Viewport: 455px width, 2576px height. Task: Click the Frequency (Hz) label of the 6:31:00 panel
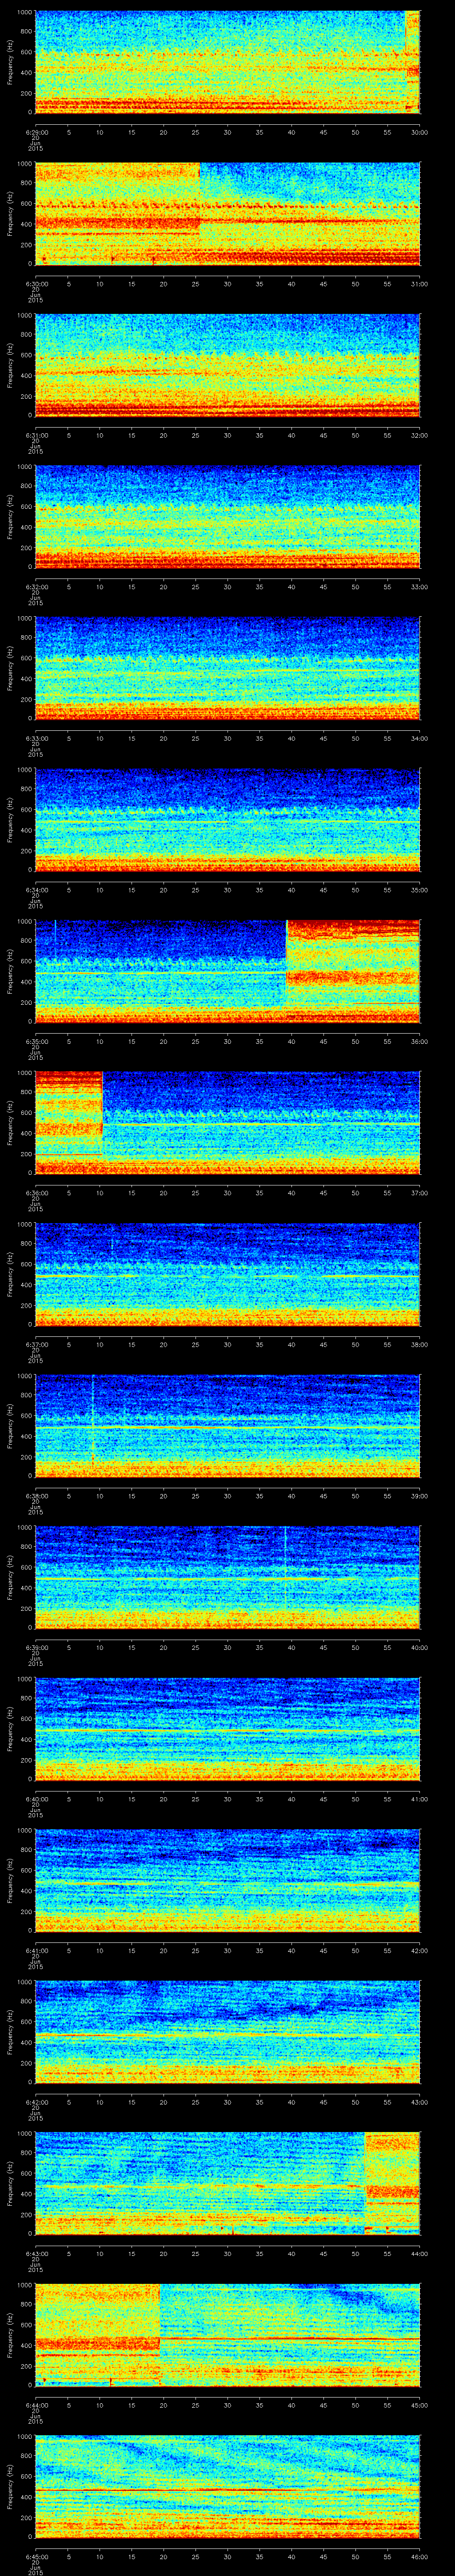[x=10, y=365]
